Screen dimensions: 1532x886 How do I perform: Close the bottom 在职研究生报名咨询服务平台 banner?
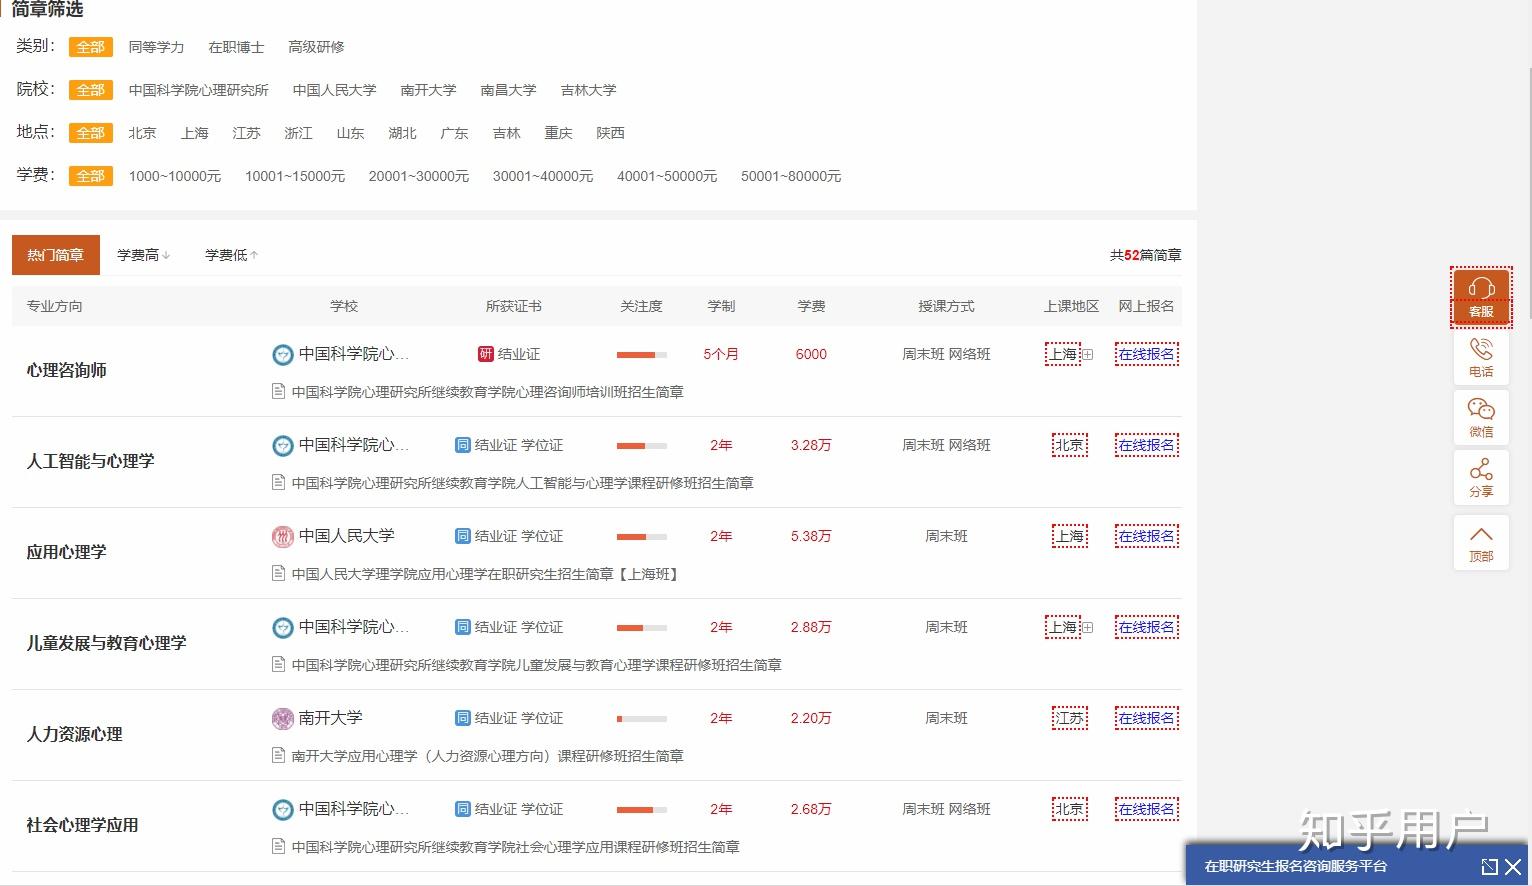click(1511, 867)
